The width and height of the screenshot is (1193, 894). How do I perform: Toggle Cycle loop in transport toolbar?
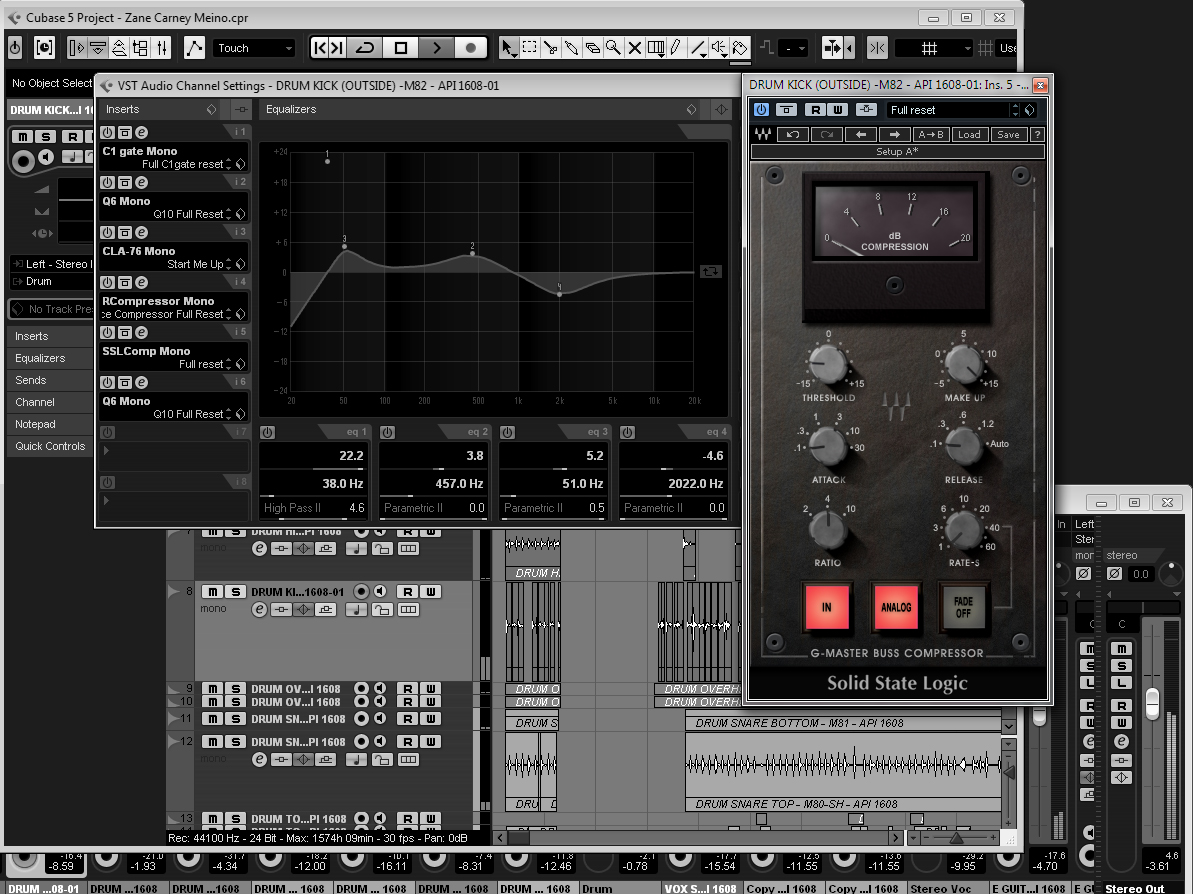(x=365, y=48)
